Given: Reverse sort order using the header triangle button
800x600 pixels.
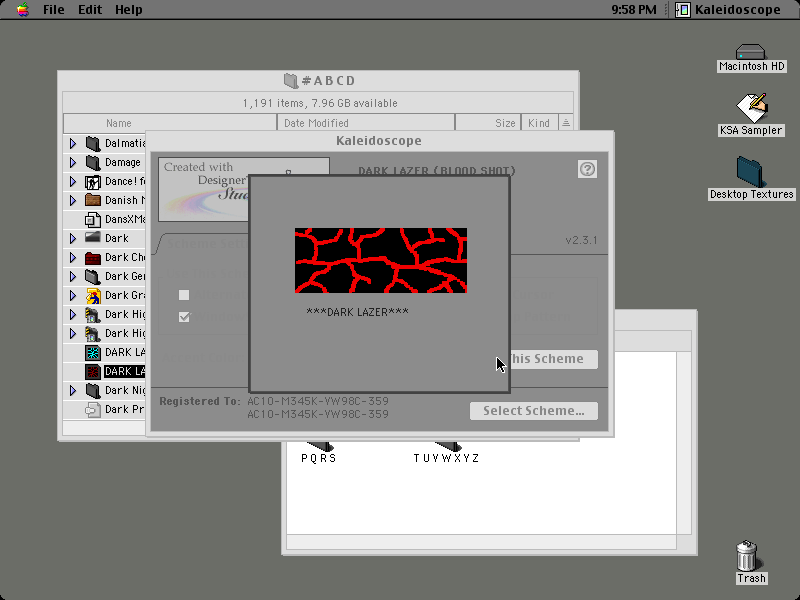Looking at the screenshot, I should point(566,123).
